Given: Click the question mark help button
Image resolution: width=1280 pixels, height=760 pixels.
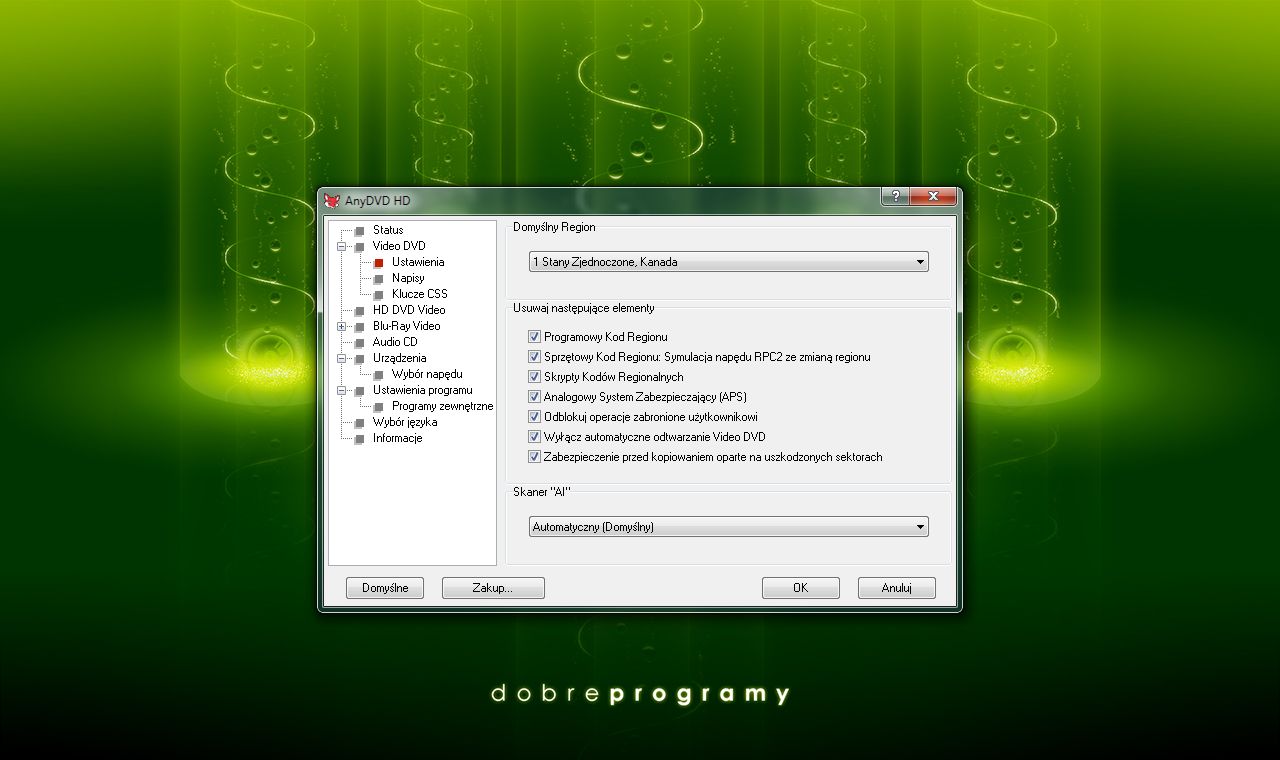Looking at the screenshot, I should click(x=895, y=196).
